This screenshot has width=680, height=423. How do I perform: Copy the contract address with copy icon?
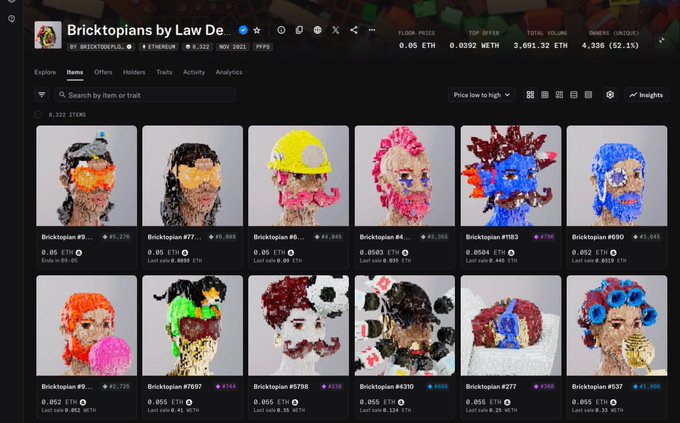click(x=299, y=30)
